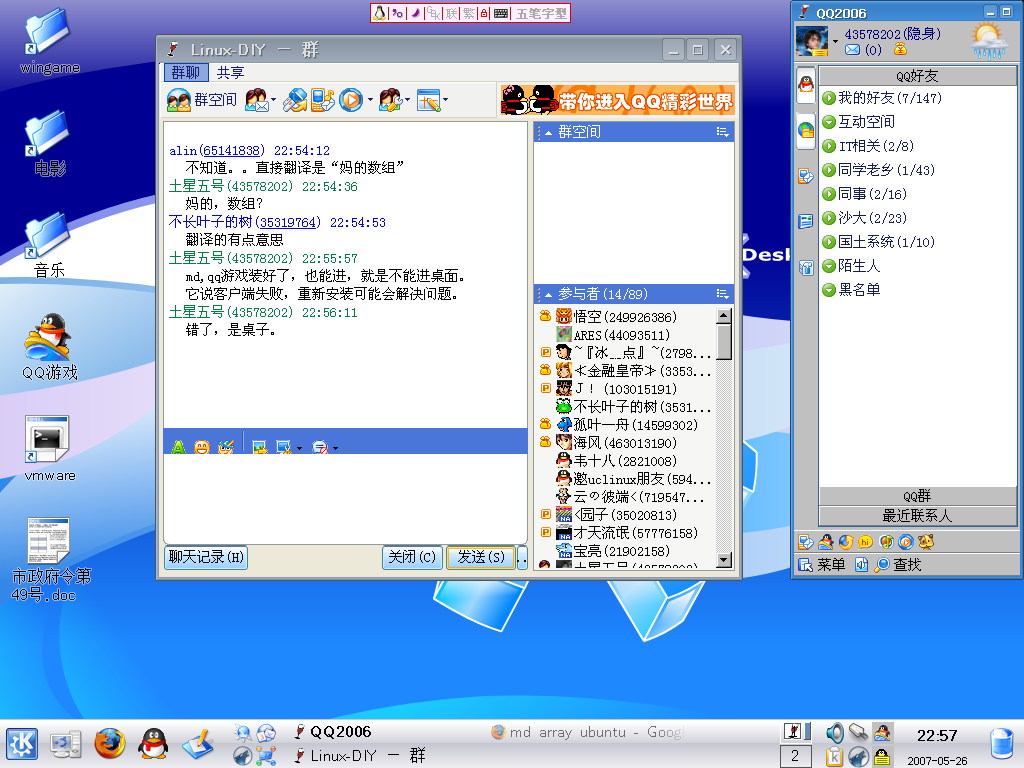Click the 关闭(C) button

[412, 557]
